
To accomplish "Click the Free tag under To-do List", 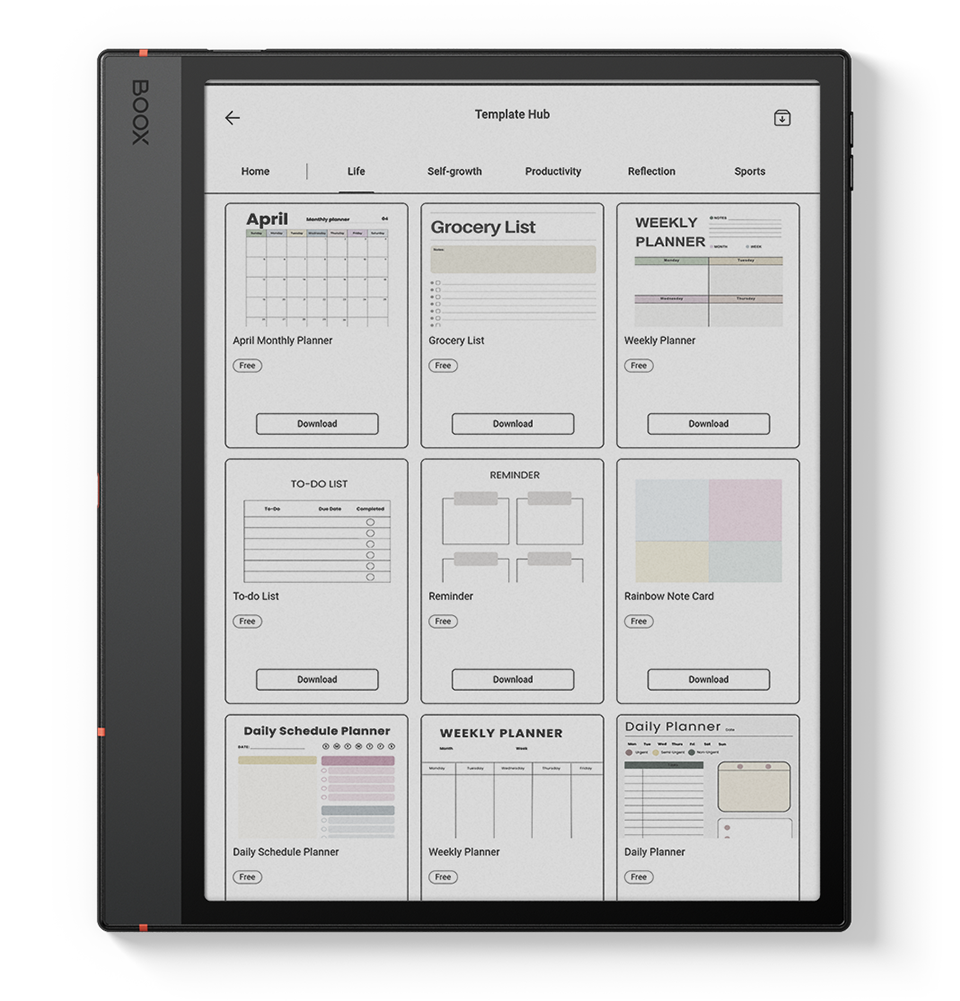I will click(x=247, y=621).
